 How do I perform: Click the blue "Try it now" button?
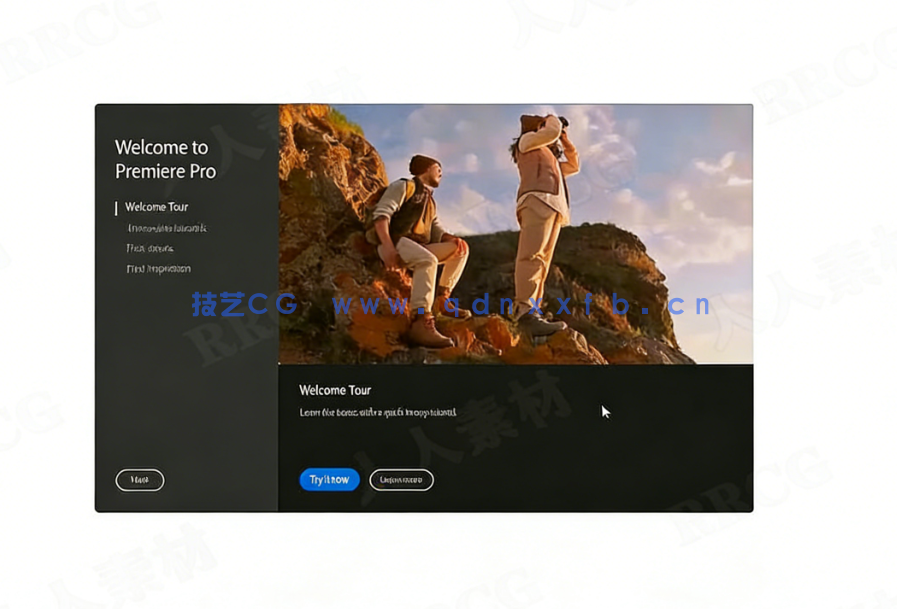[329, 480]
